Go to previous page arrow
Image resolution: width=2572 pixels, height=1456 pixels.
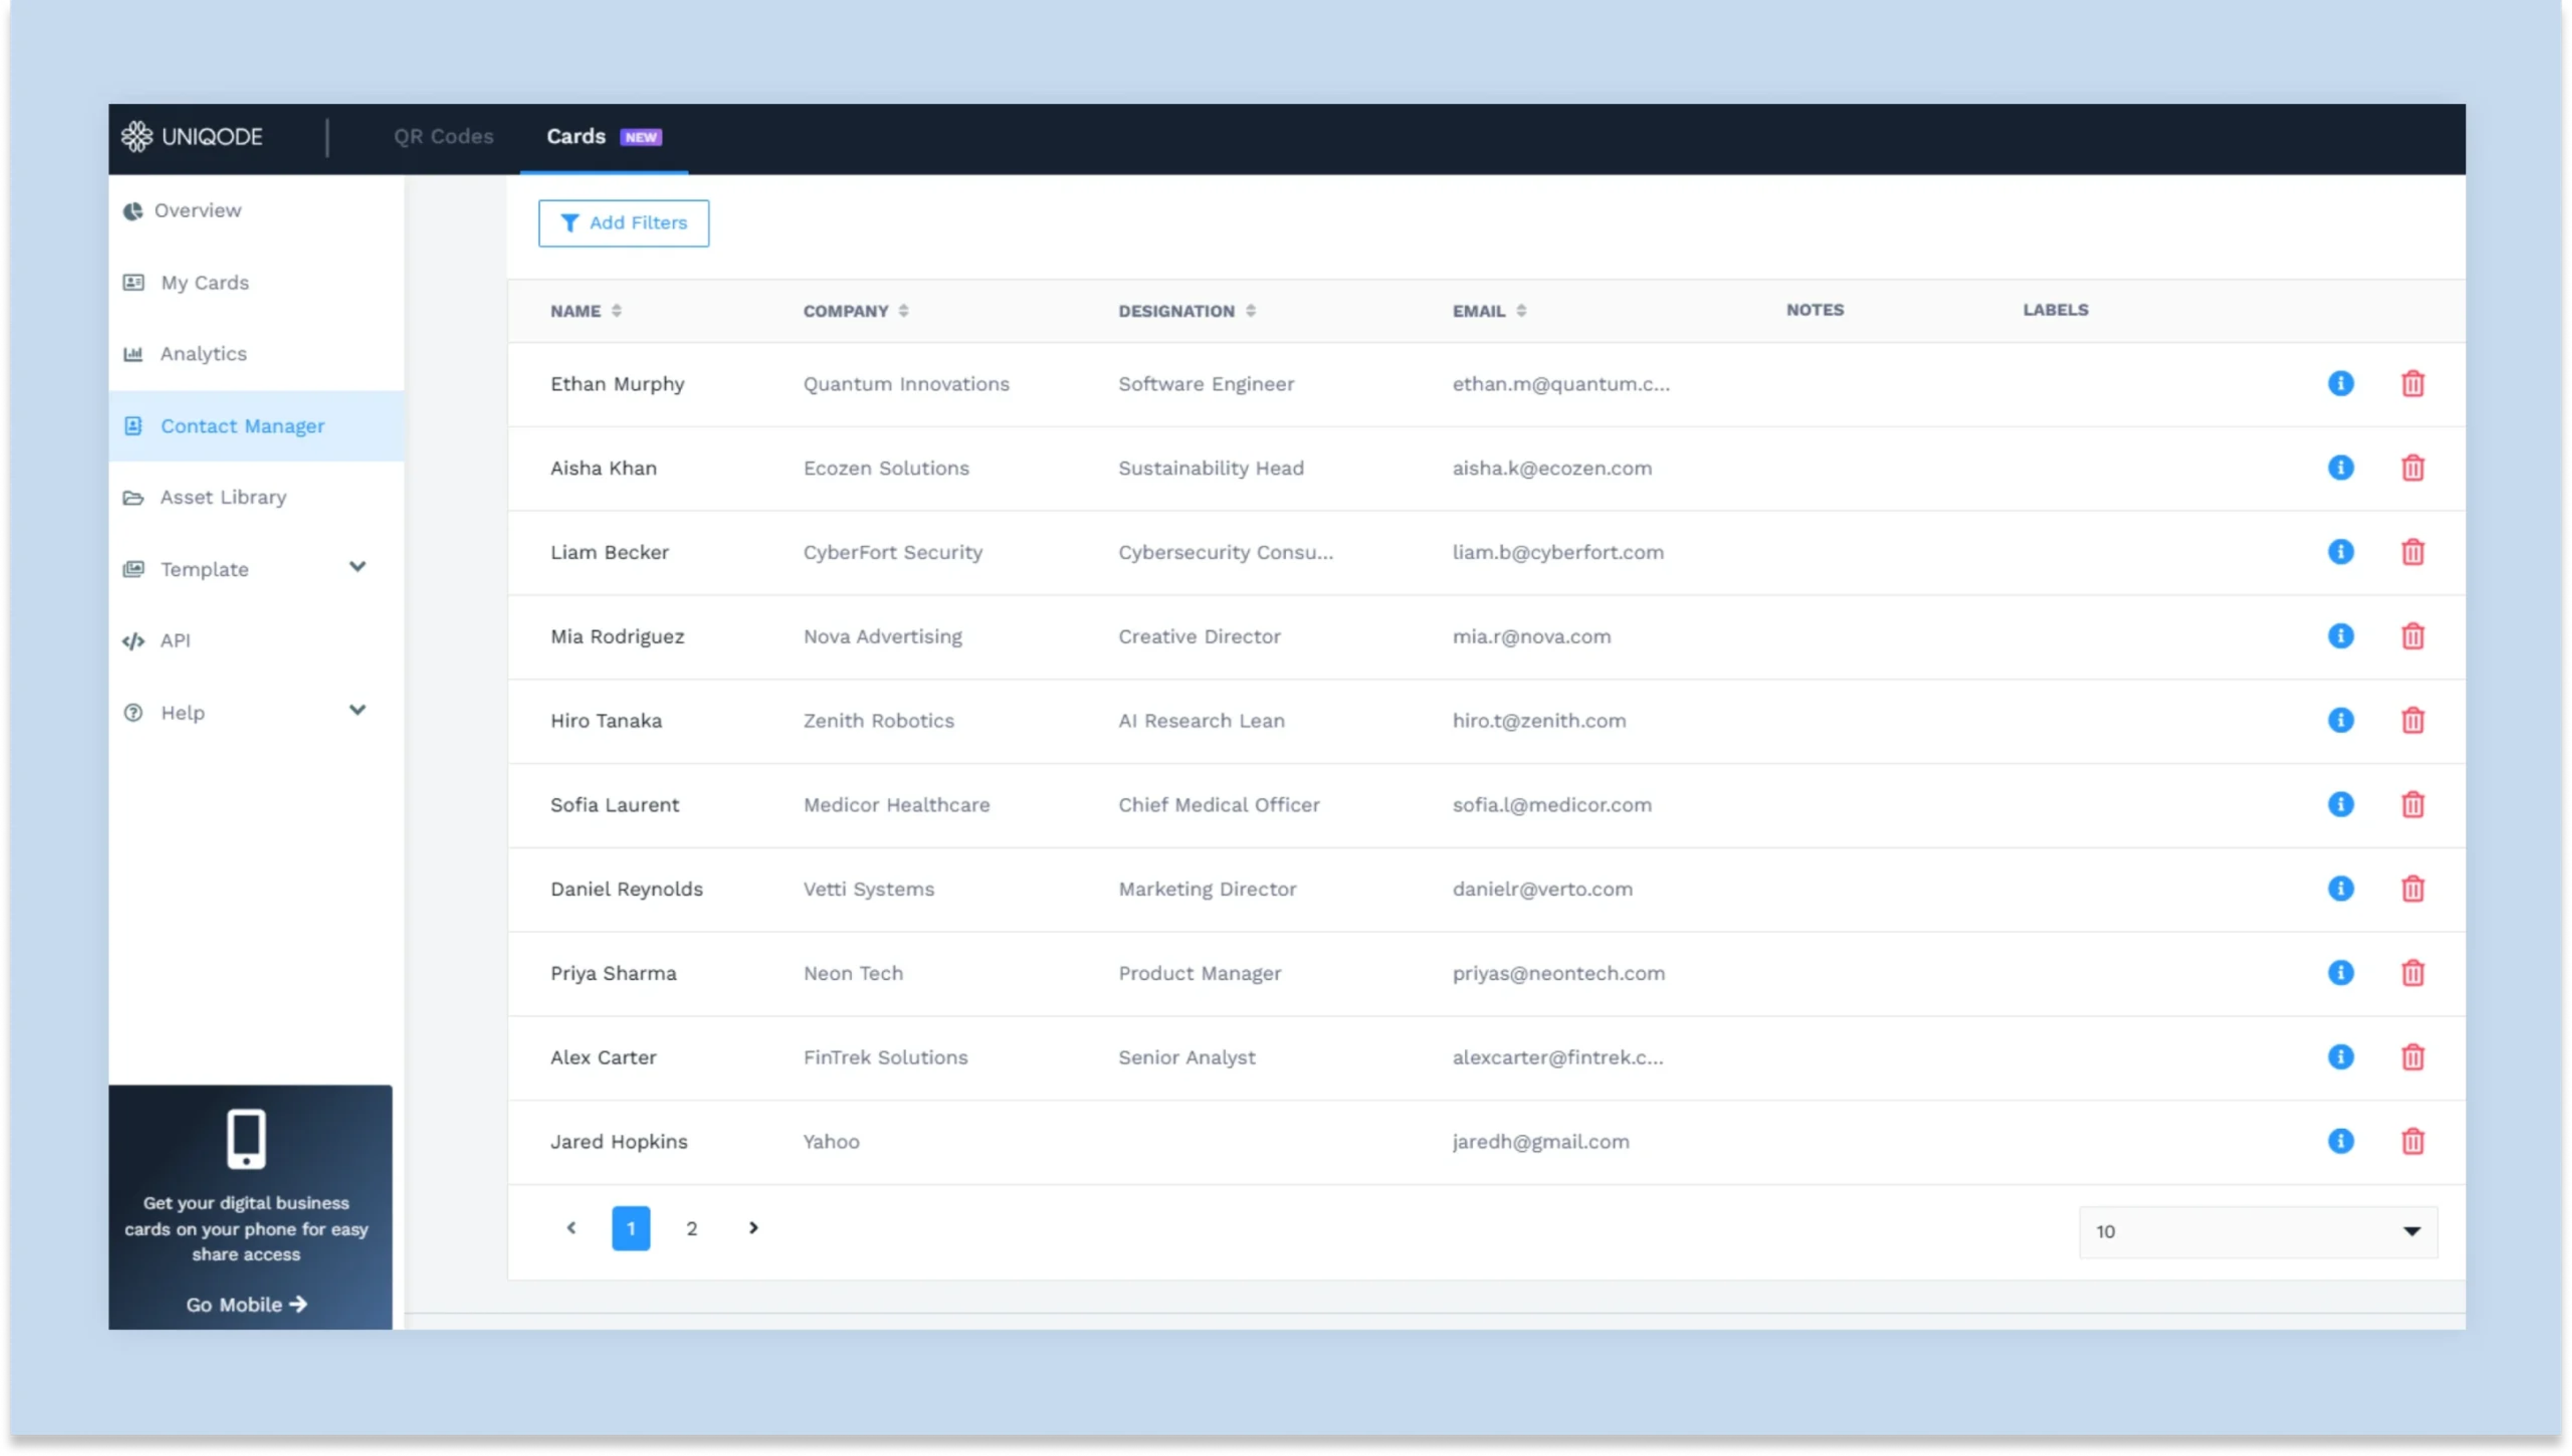point(571,1228)
